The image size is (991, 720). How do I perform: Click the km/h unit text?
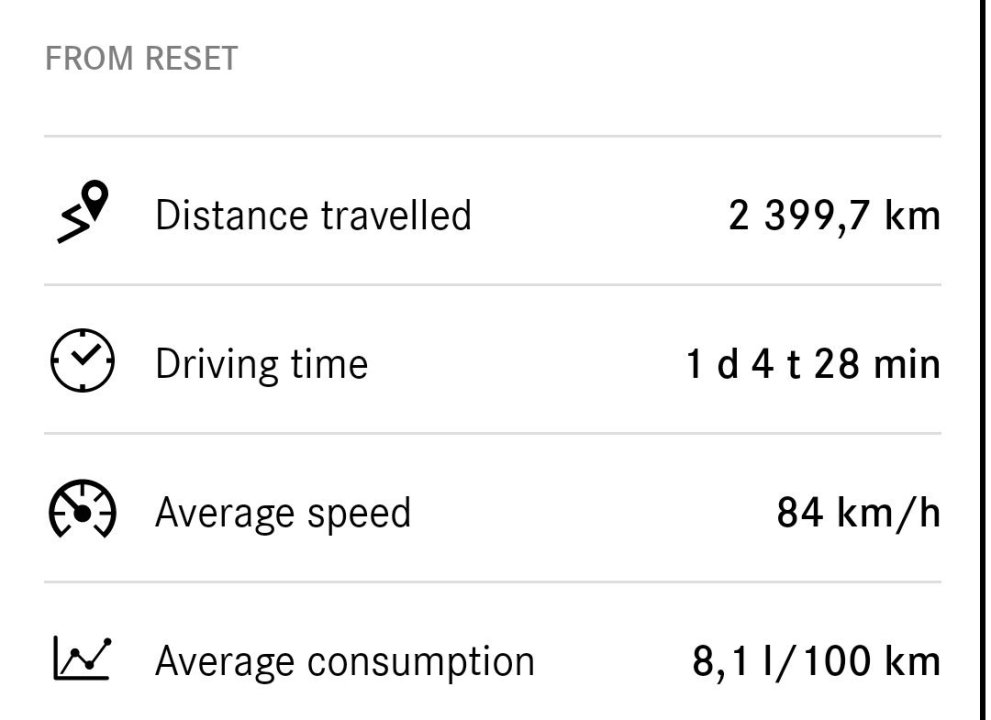point(888,513)
